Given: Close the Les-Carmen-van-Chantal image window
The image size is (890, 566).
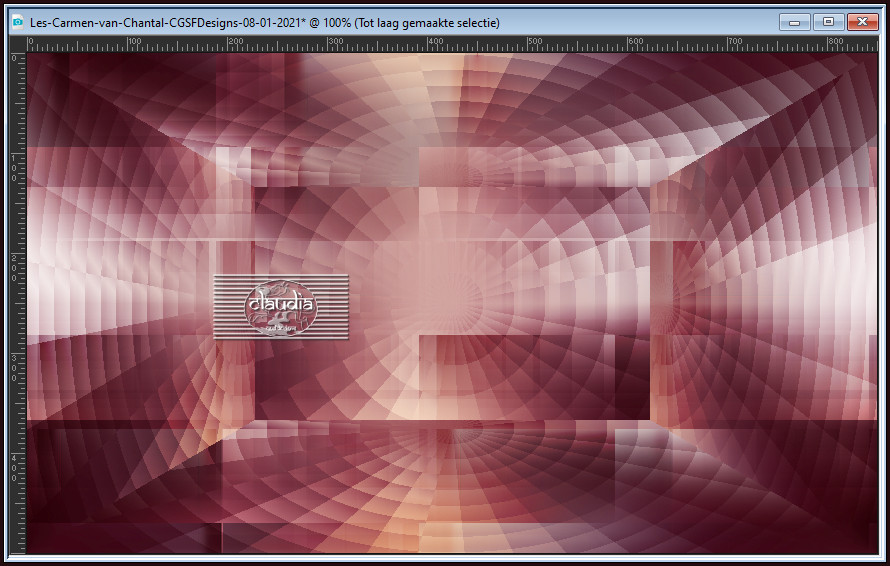Looking at the screenshot, I should coord(863,22).
